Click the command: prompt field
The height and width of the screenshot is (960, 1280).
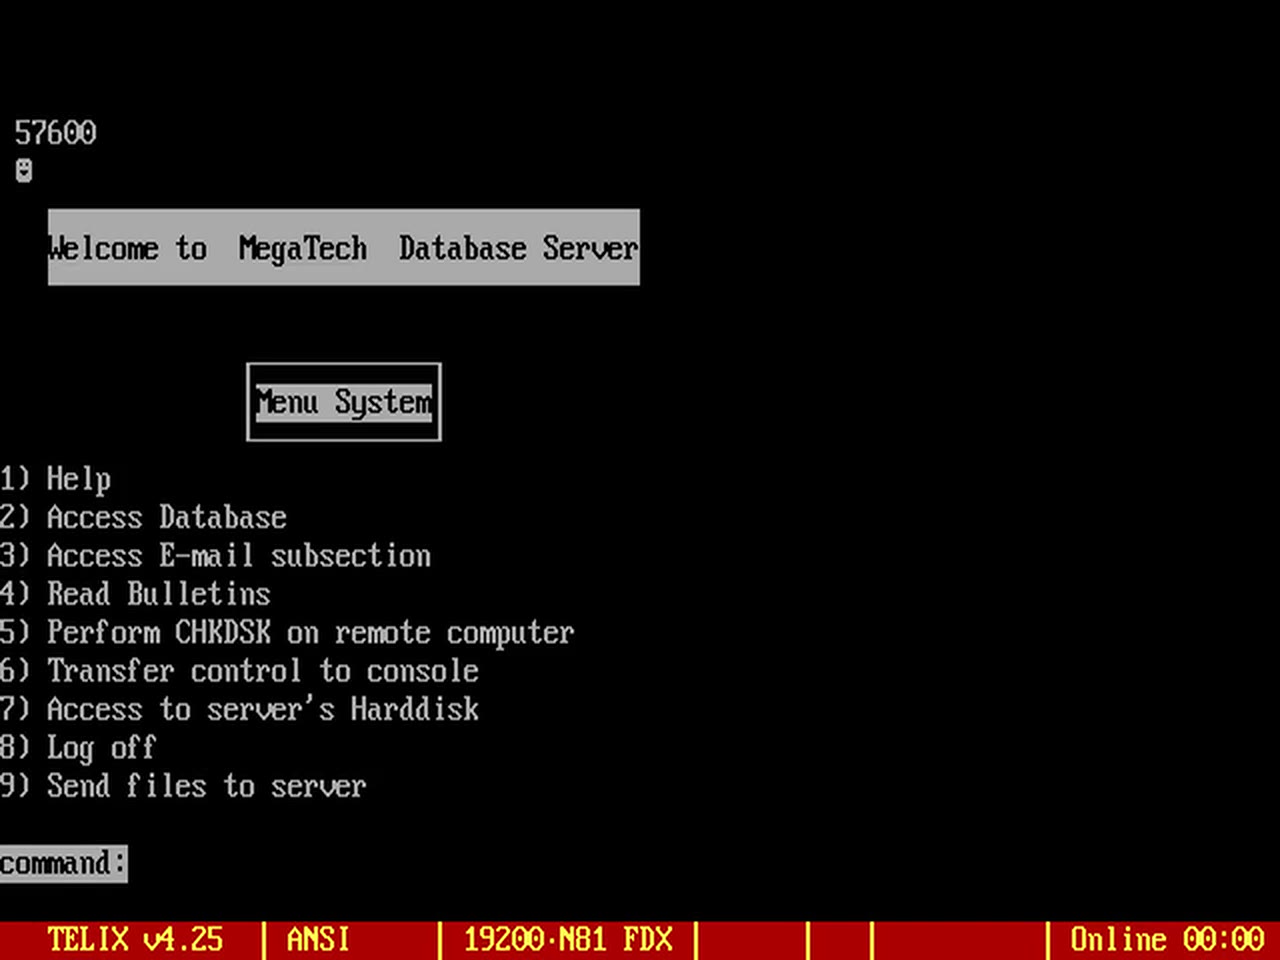pyautogui.click(x=64, y=863)
